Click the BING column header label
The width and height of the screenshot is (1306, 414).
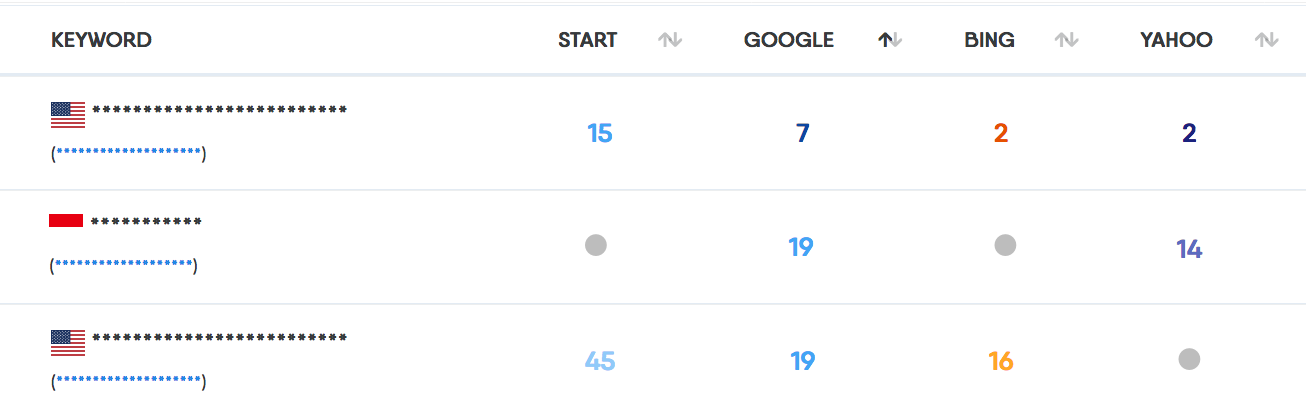(x=990, y=40)
